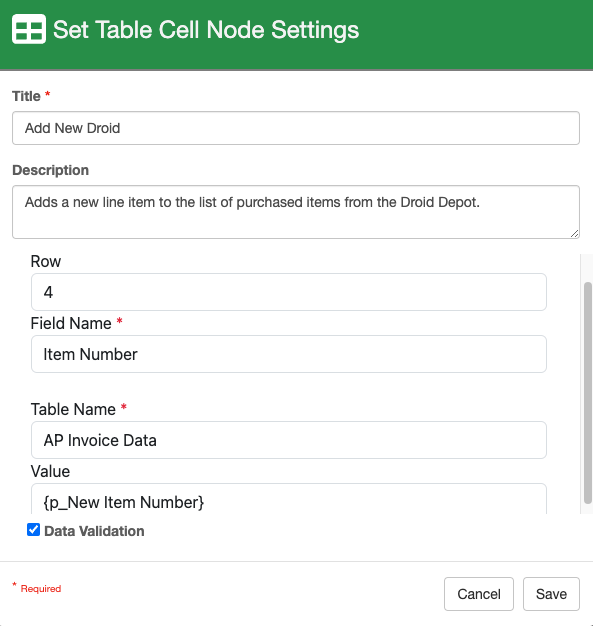Screen dimensions: 593x626
Task: Click the Field Name label
Action: pyautogui.click(x=71, y=323)
